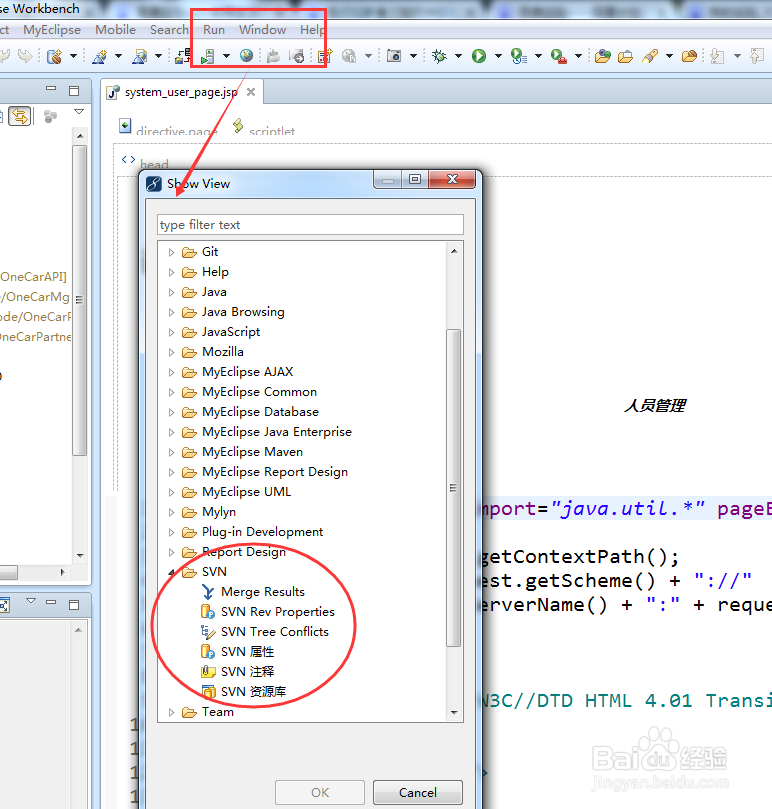Click the redo arrow in toolbar
This screenshot has width=772, height=809.
[x=25, y=56]
